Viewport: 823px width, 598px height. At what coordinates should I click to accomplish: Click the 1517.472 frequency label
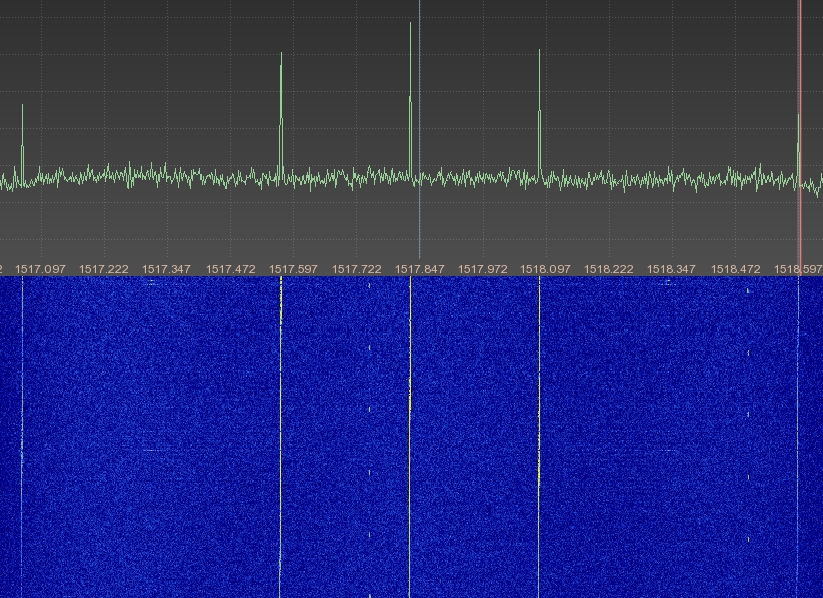230,269
